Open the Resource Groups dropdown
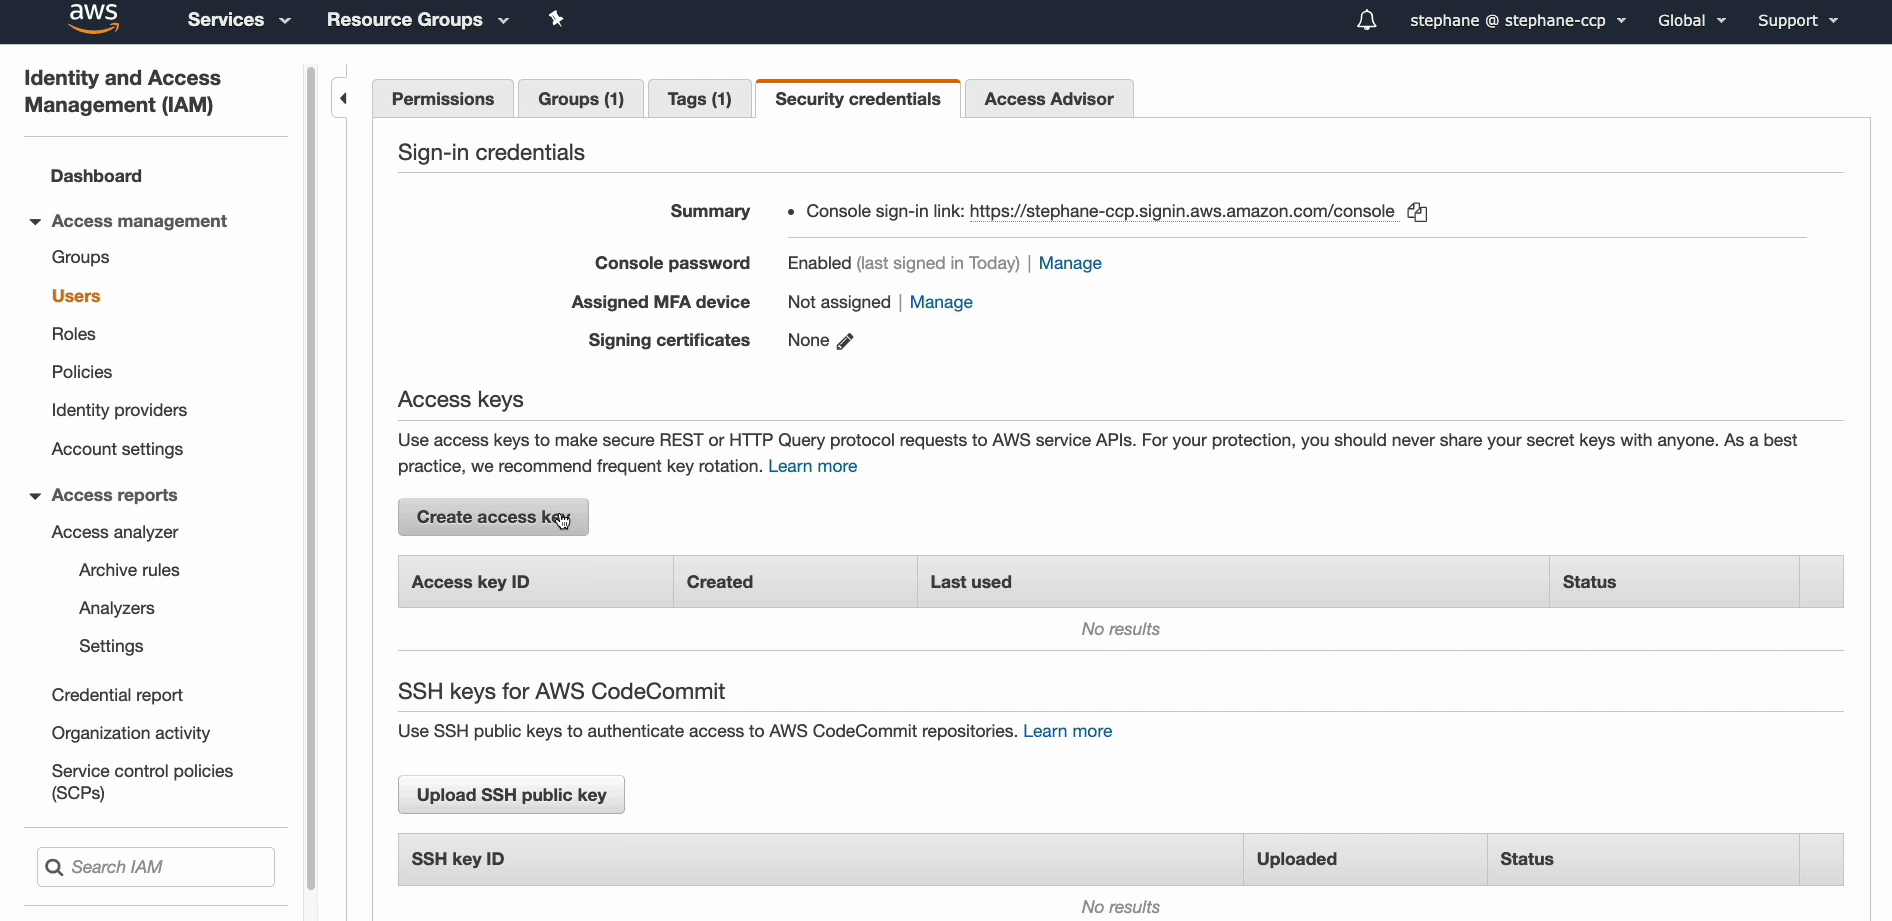The image size is (1892, 921). [x=417, y=20]
